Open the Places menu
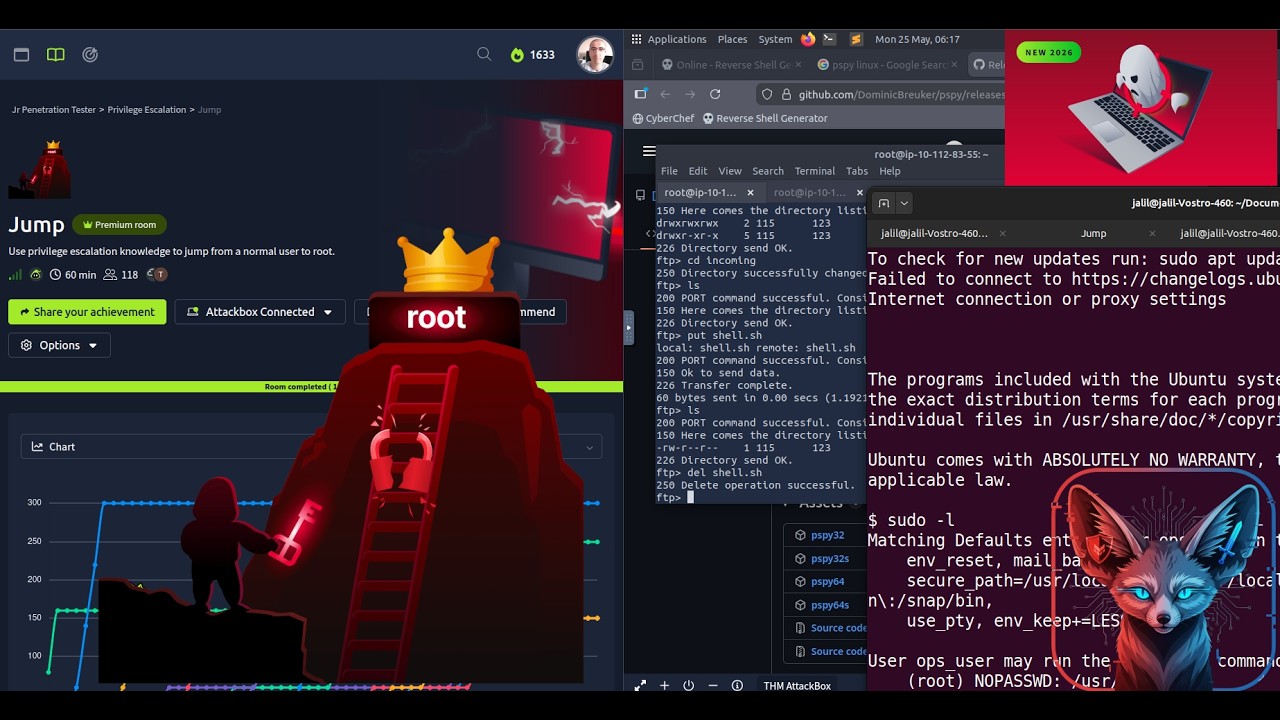Viewport: 1280px width, 720px height. [732, 39]
